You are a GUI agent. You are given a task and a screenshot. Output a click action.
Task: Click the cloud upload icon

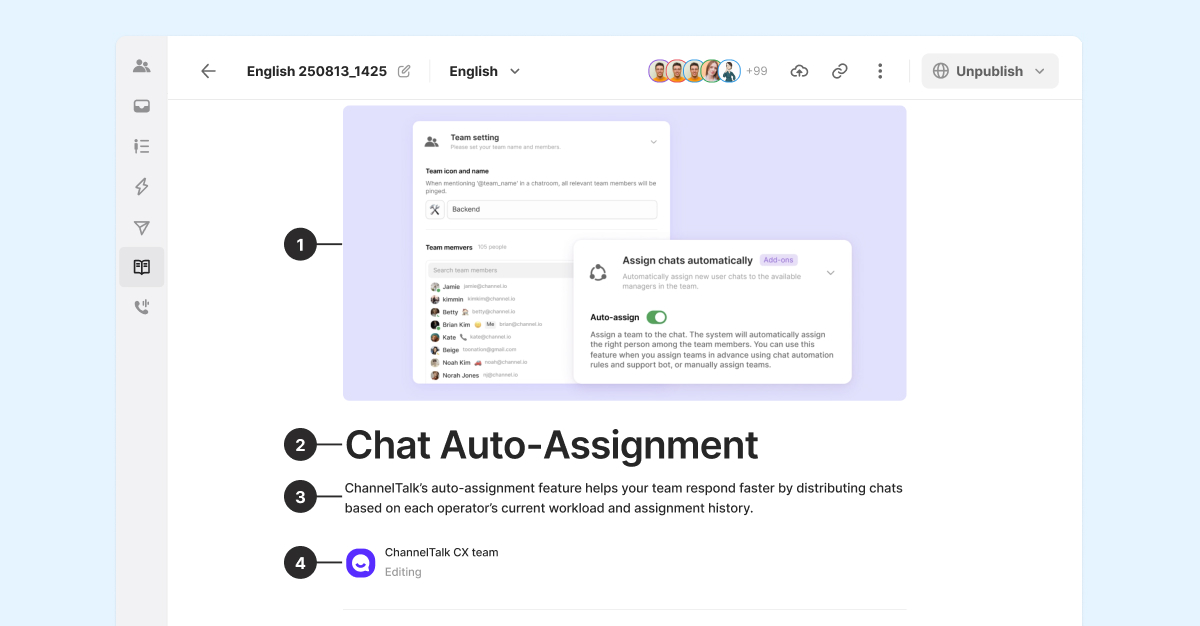coord(799,71)
